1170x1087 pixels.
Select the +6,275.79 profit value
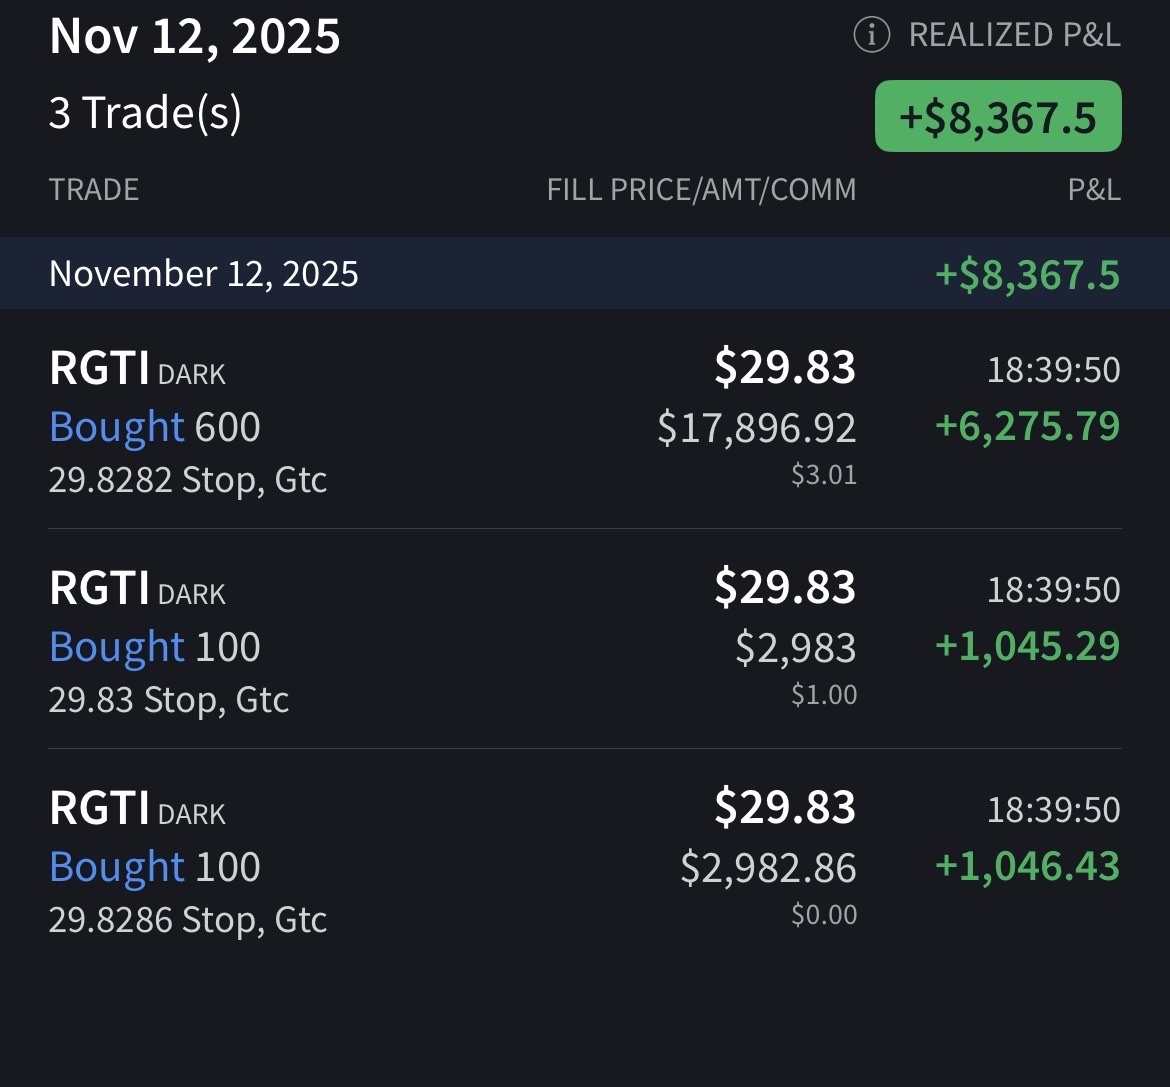click(x=1027, y=426)
